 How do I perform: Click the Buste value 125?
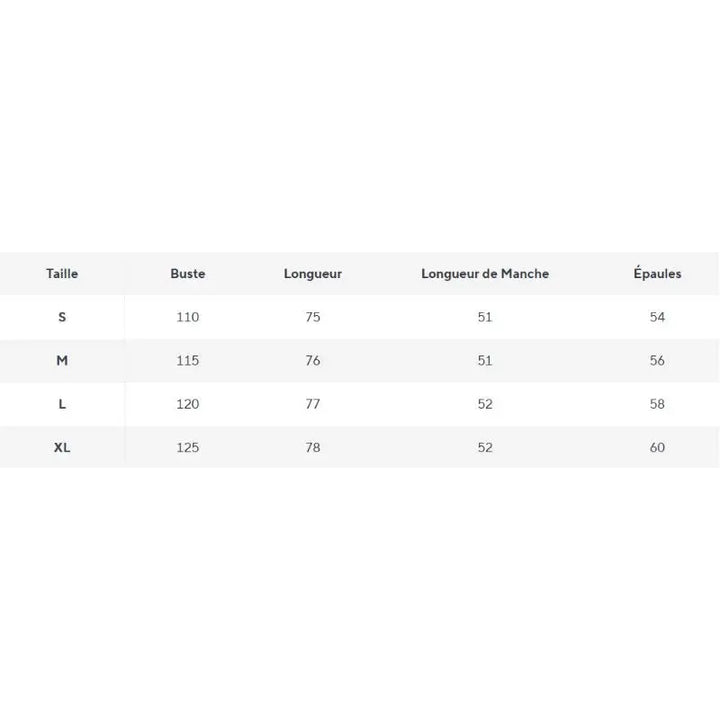[x=188, y=447]
